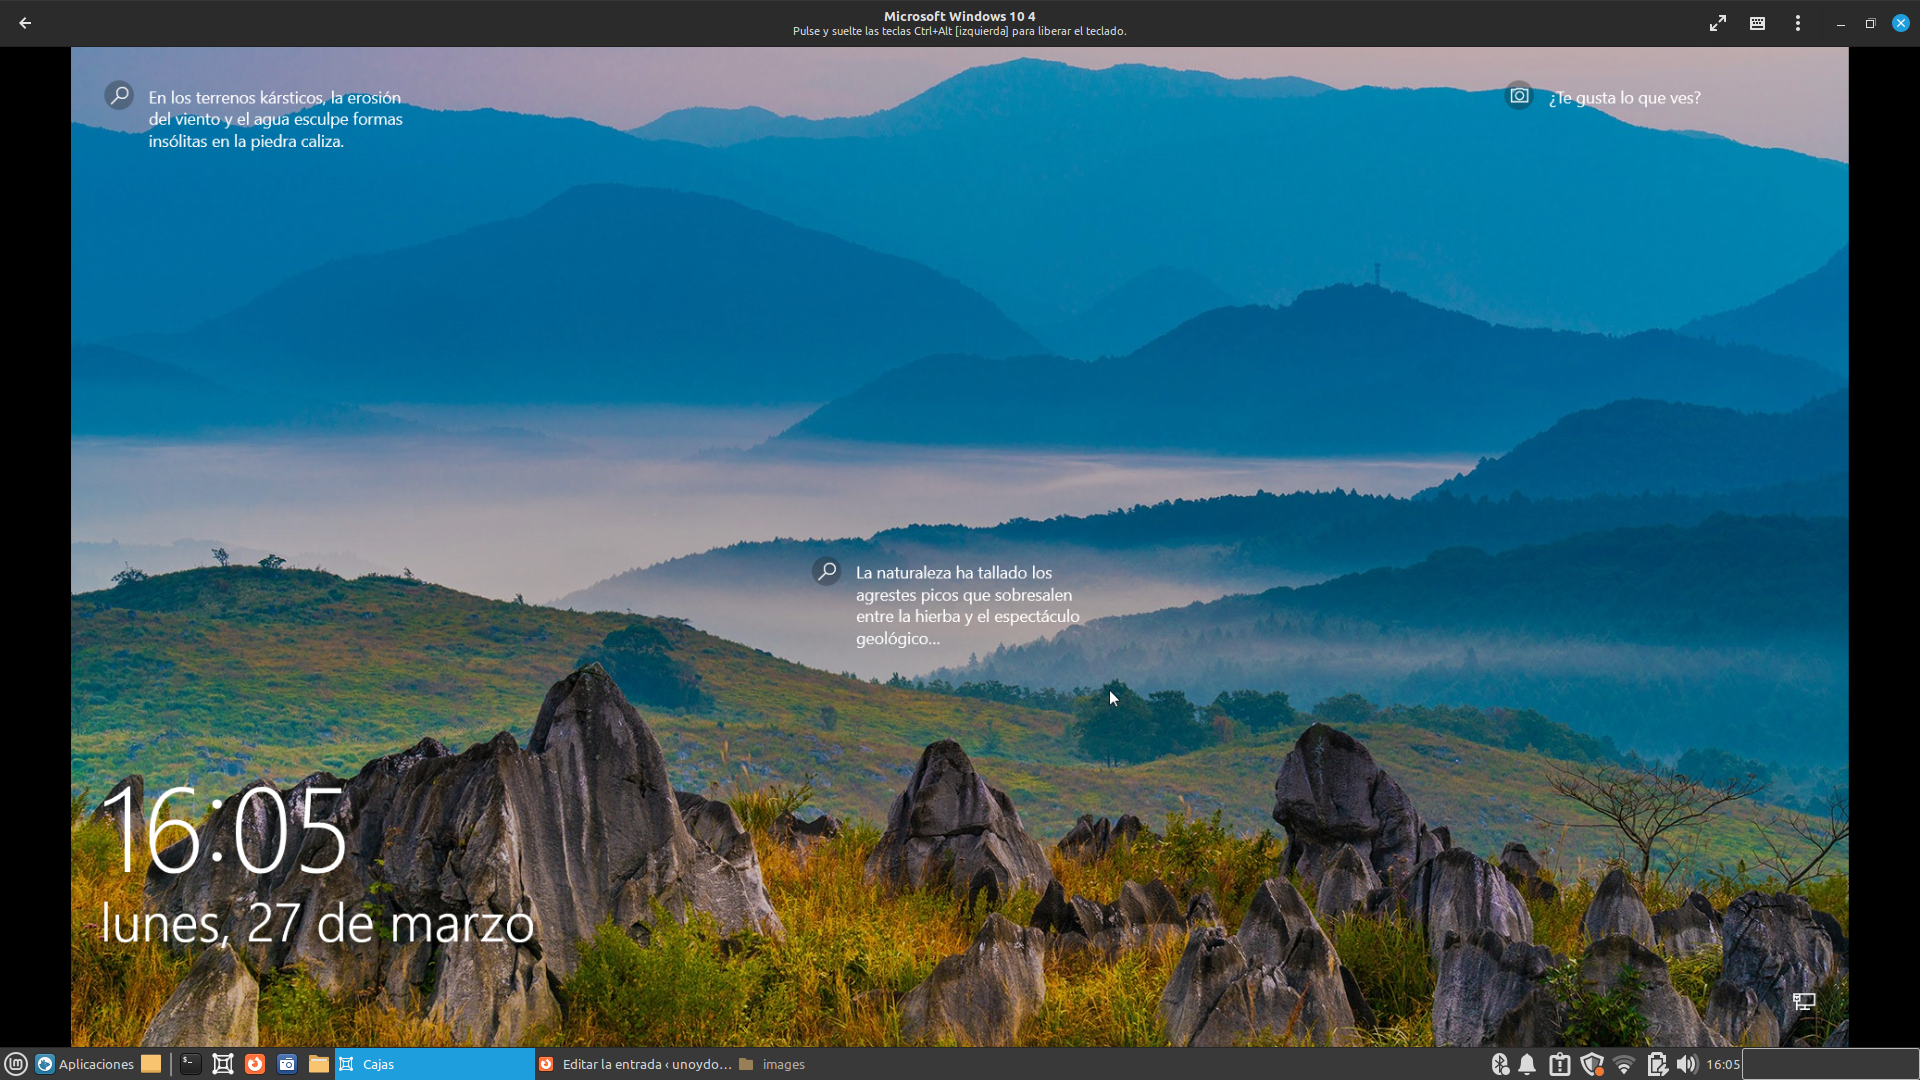The width and height of the screenshot is (1920, 1080).
Task: Open the keyboard shortcuts menu icon
Action: [x=1757, y=23]
